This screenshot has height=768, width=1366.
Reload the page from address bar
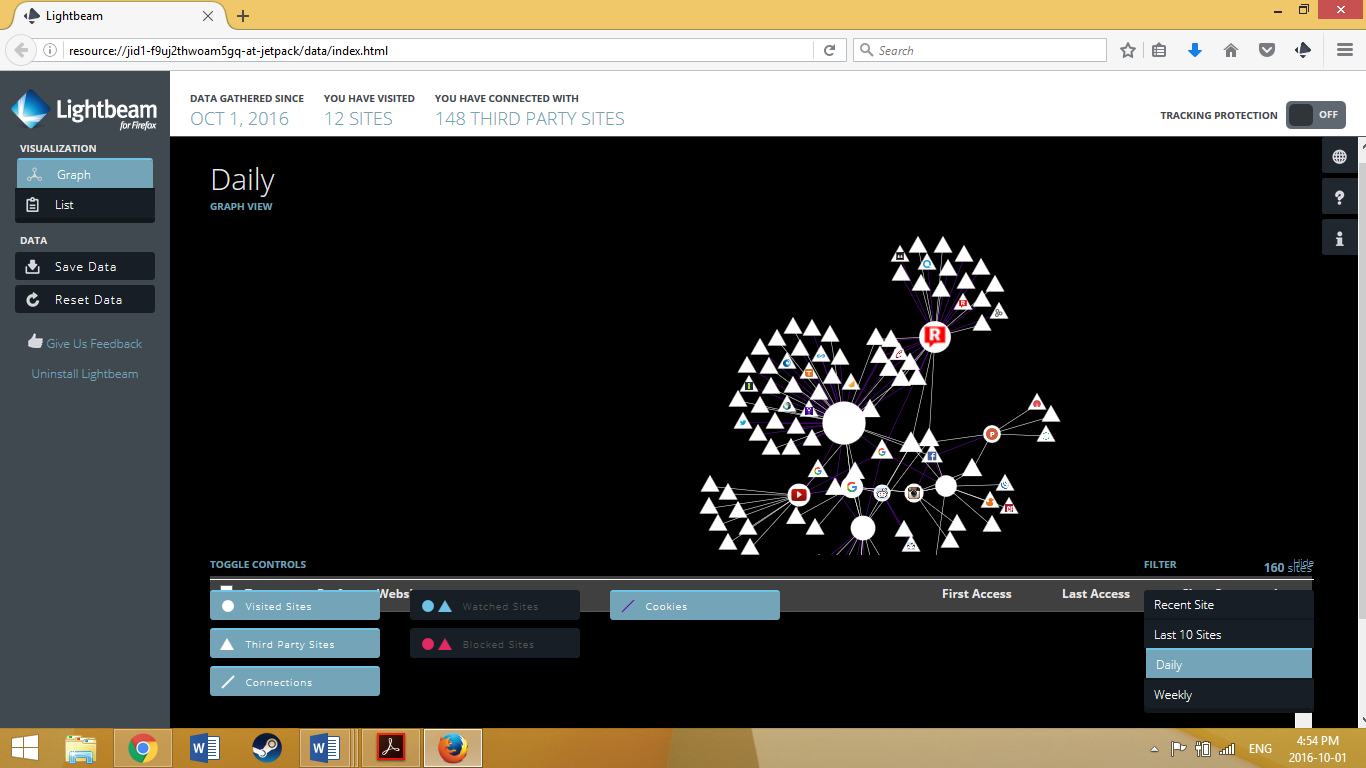click(x=829, y=50)
